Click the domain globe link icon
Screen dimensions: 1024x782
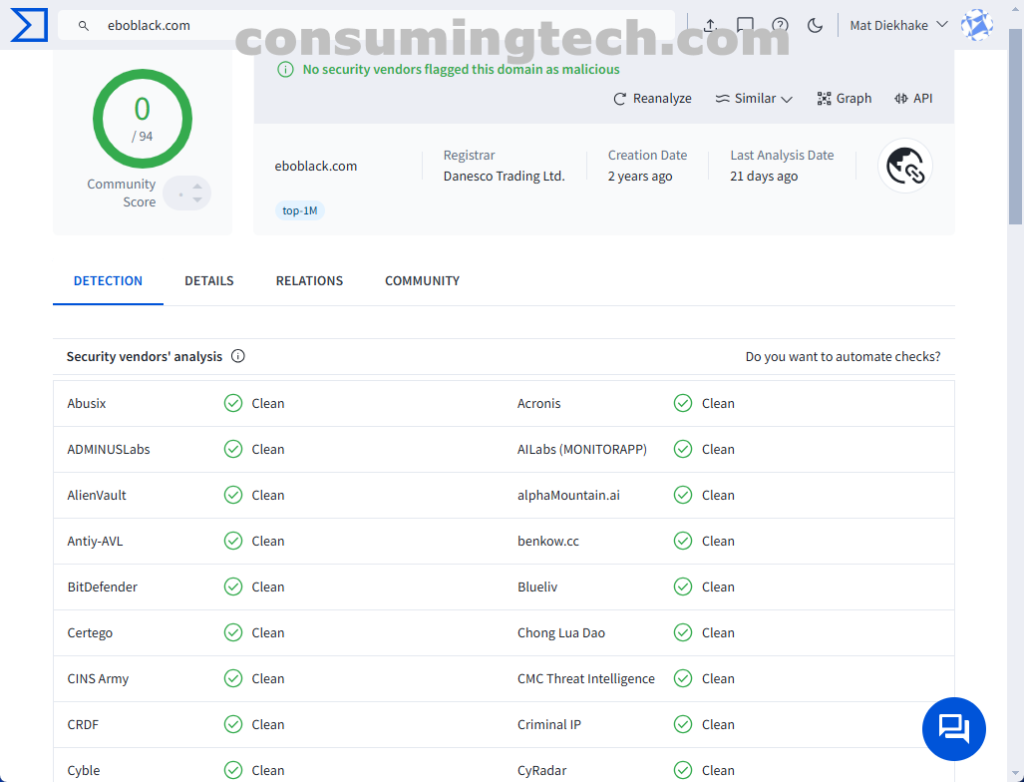[904, 166]
